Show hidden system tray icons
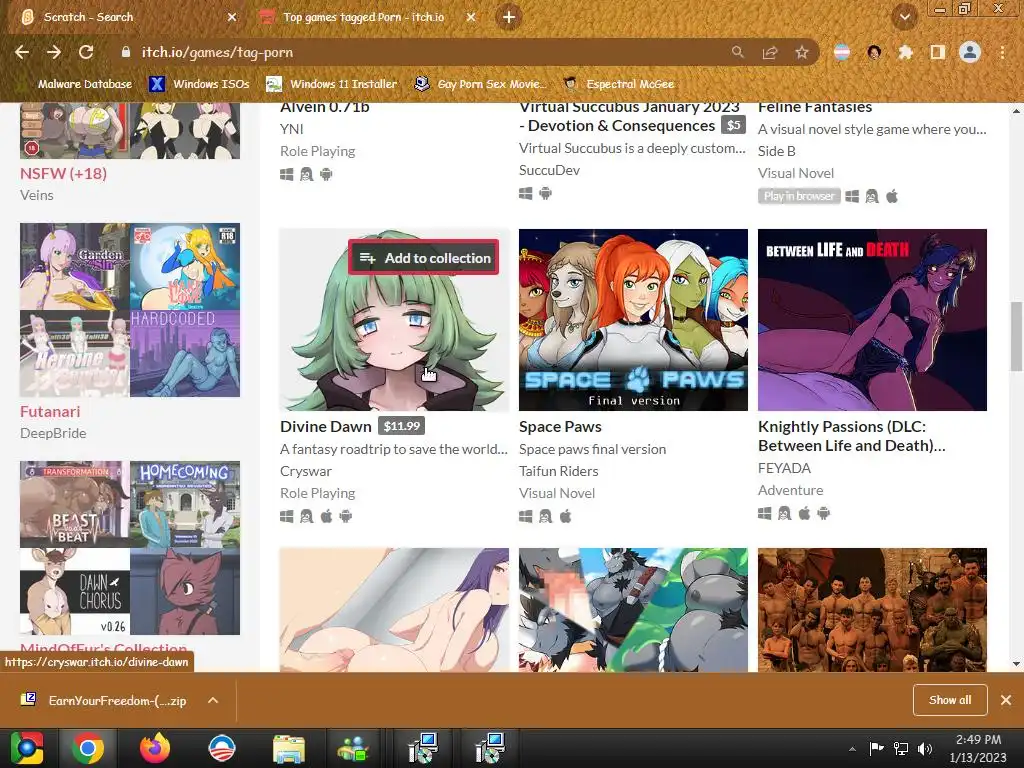Image resolution: width=1024 pixels, height=768 pixels. click(x=852, y=749)
